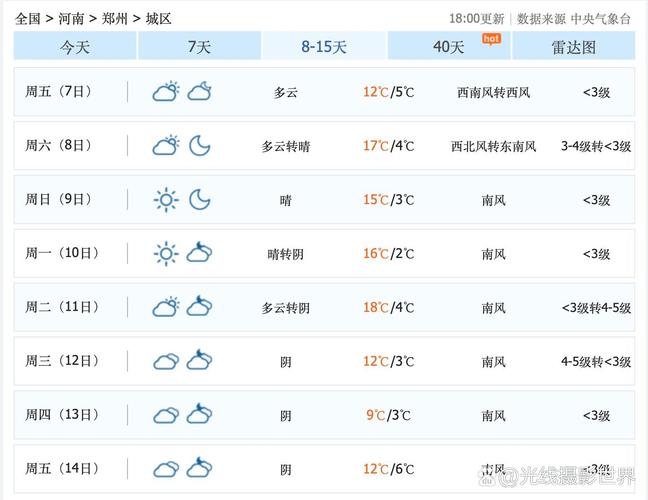Viewport: 648px width, 500px height.
Task: Click the date label 周五（7日）
Action: point(58,91)
